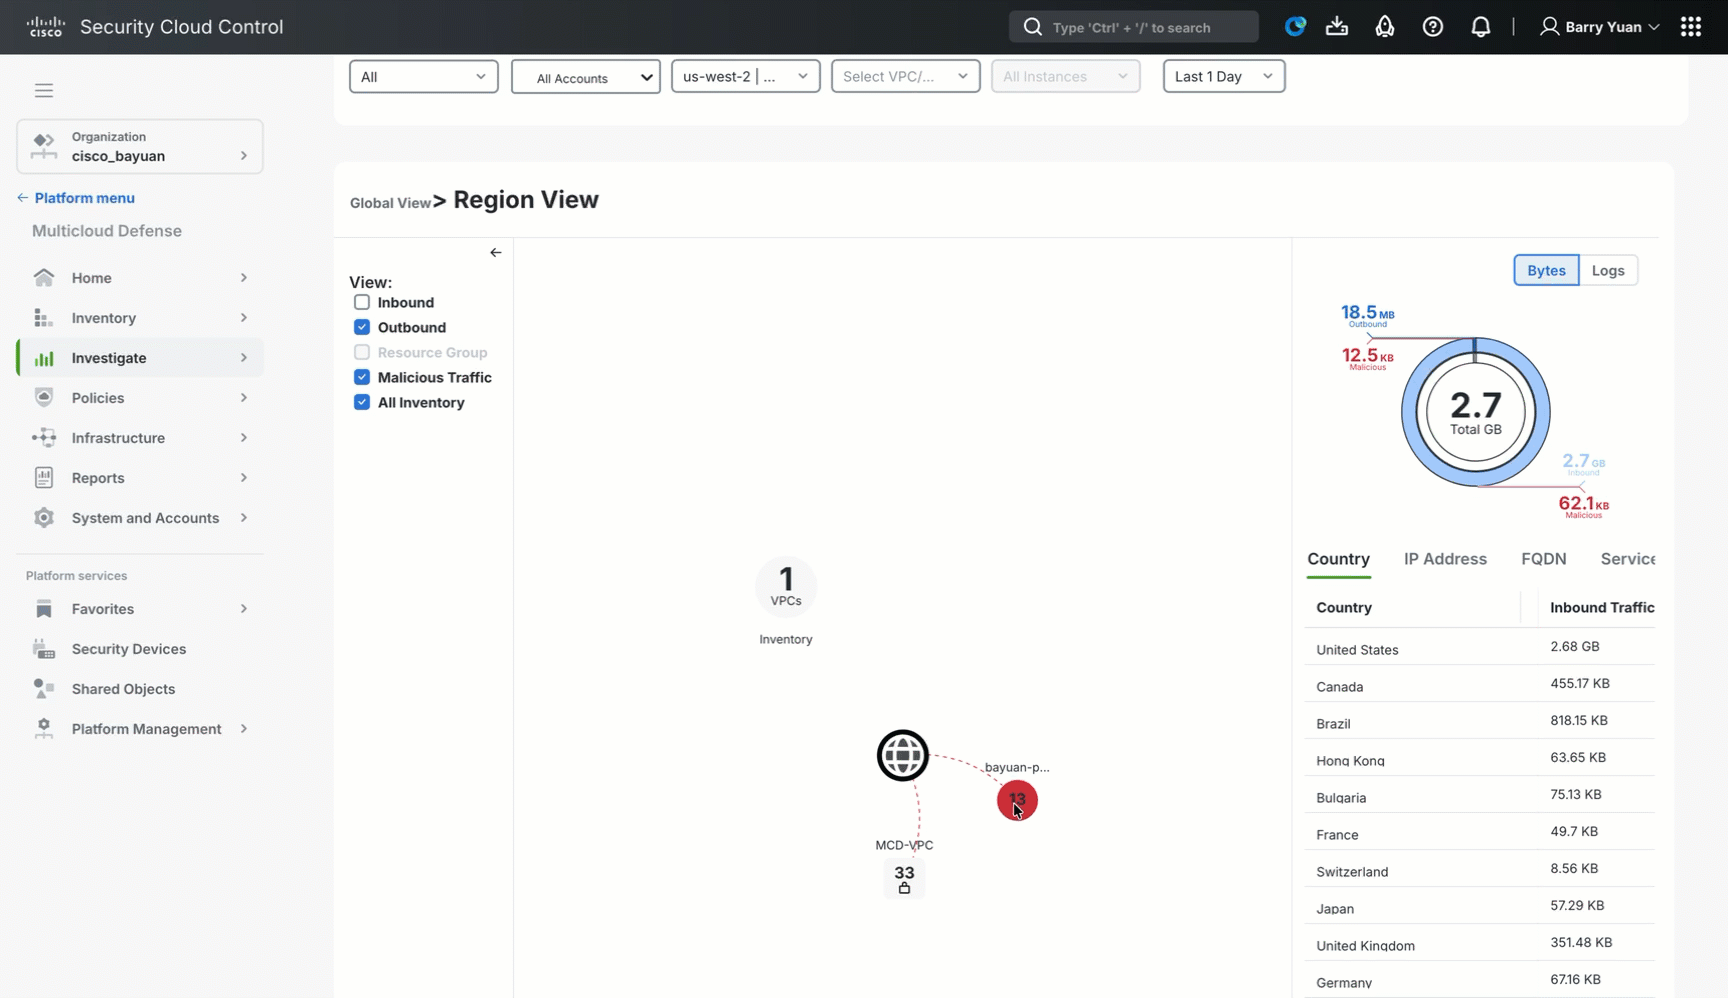
Task: Go back via the Global View breadcrumb
Action: [390, 202]
